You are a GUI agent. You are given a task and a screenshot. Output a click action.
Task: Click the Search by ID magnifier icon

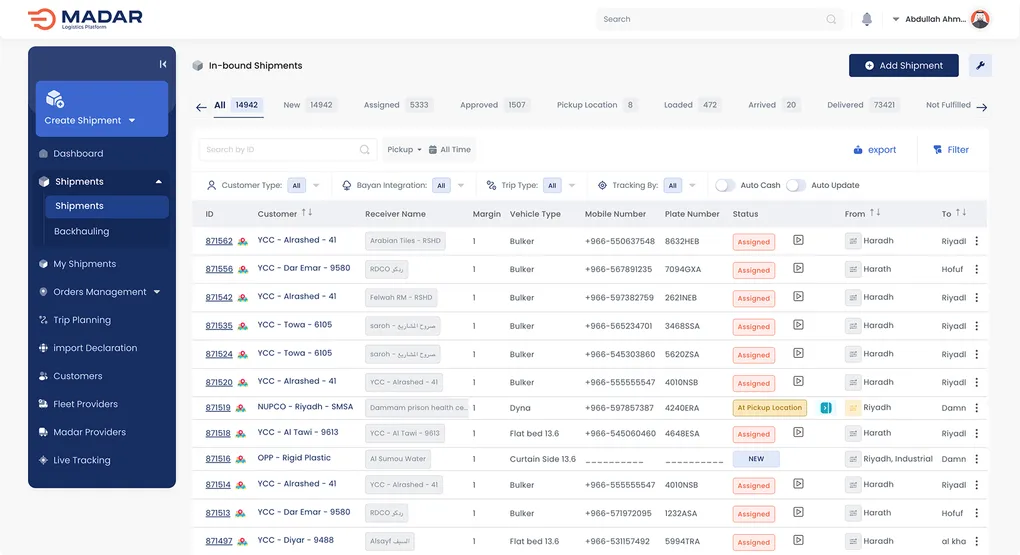(x=364, y=150)
